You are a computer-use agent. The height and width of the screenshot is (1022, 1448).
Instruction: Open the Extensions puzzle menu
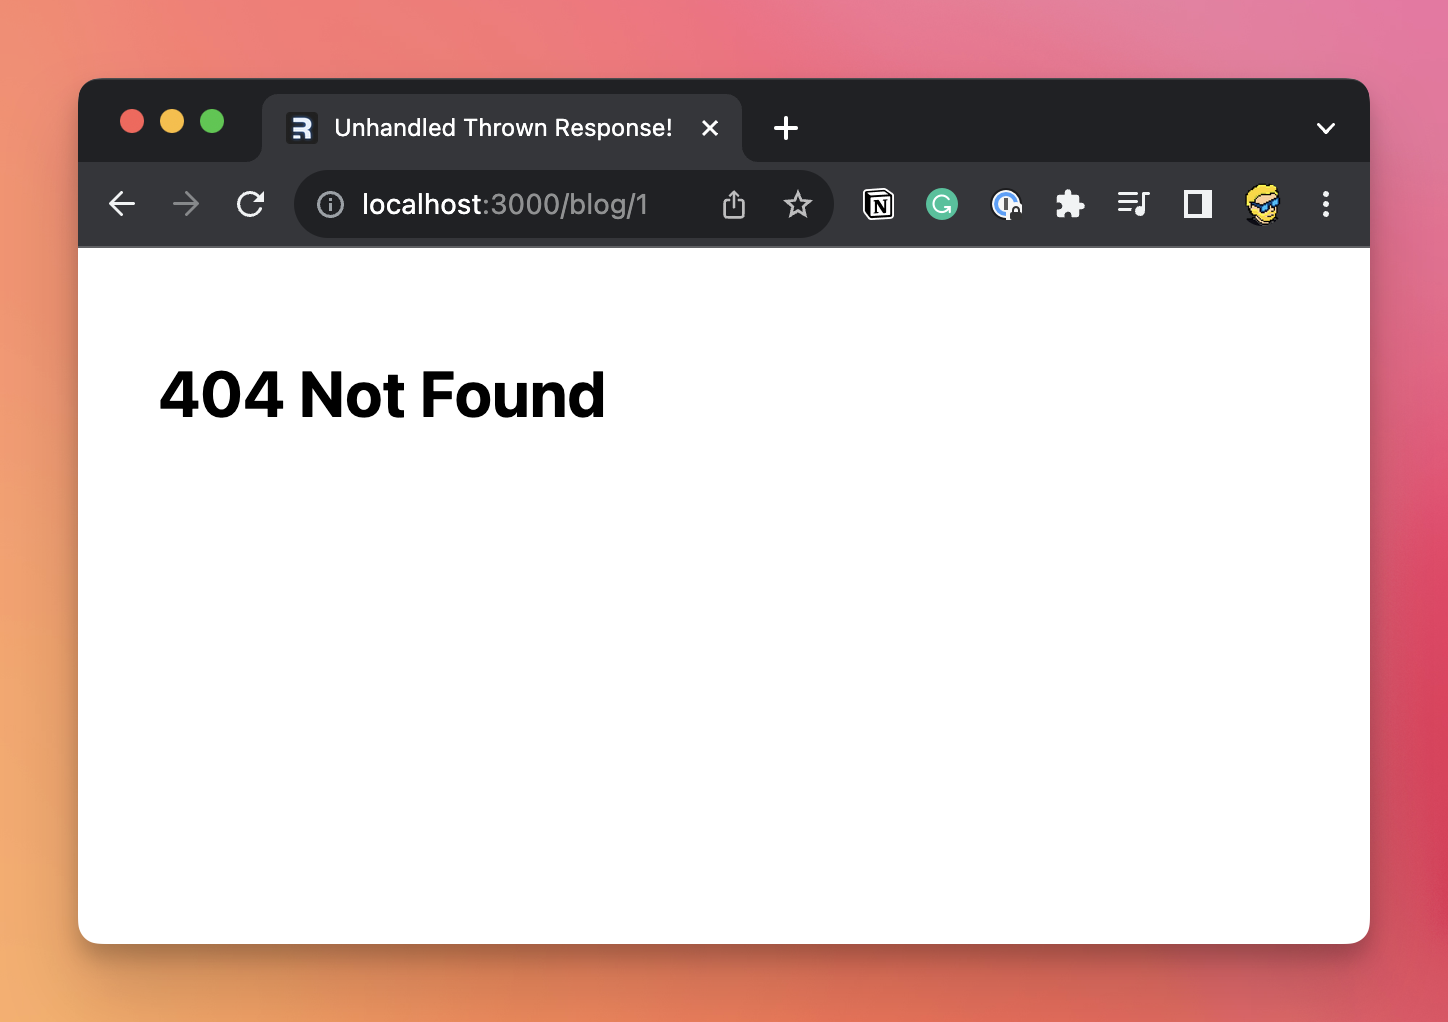point(1069,205)
